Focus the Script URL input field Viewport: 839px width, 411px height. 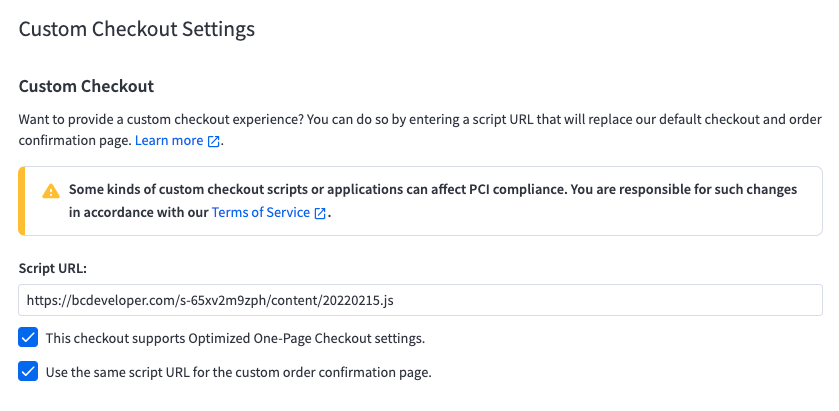coord(420,299)
